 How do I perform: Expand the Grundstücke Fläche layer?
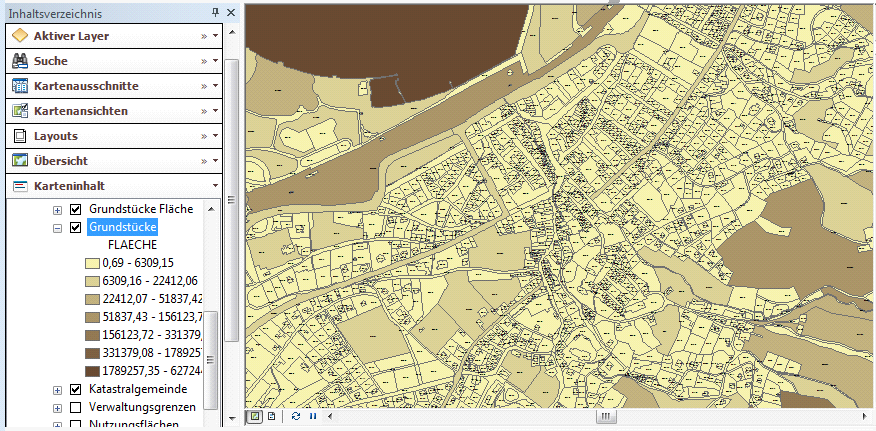[57, 210]
